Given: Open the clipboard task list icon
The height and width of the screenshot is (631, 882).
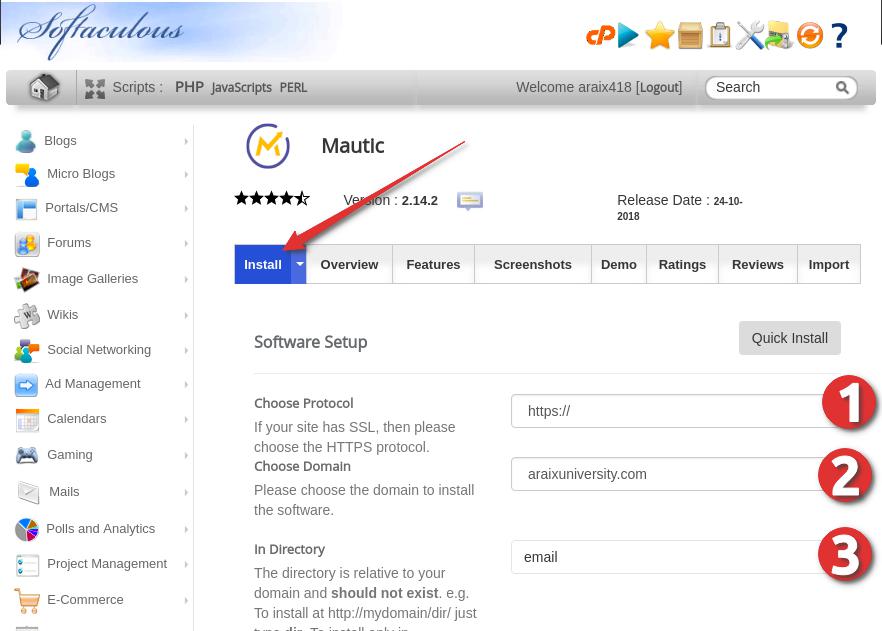Looking at the screenshot, I should [x=720, y=35].
